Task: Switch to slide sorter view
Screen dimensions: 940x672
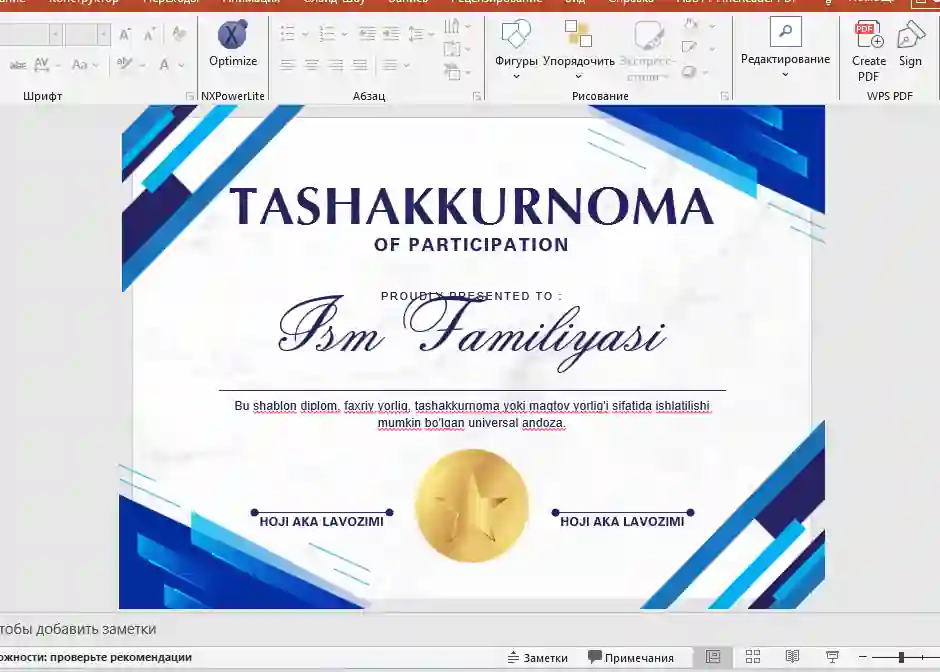Action: [753, 657]
